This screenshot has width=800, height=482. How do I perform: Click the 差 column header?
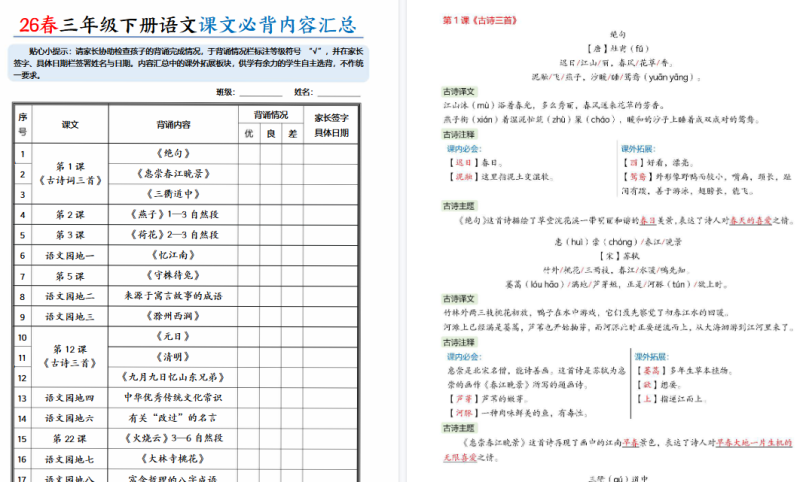coord(292,134)
